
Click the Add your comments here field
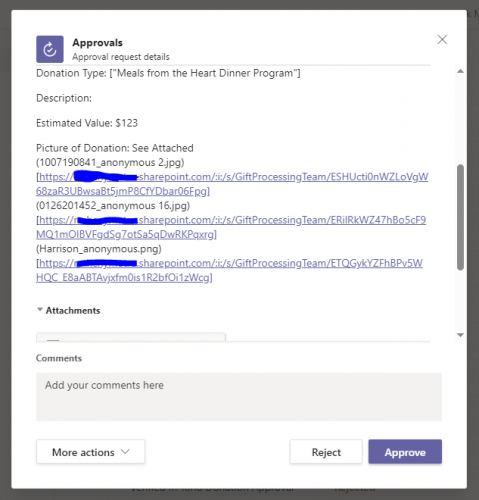pos(239,397)
